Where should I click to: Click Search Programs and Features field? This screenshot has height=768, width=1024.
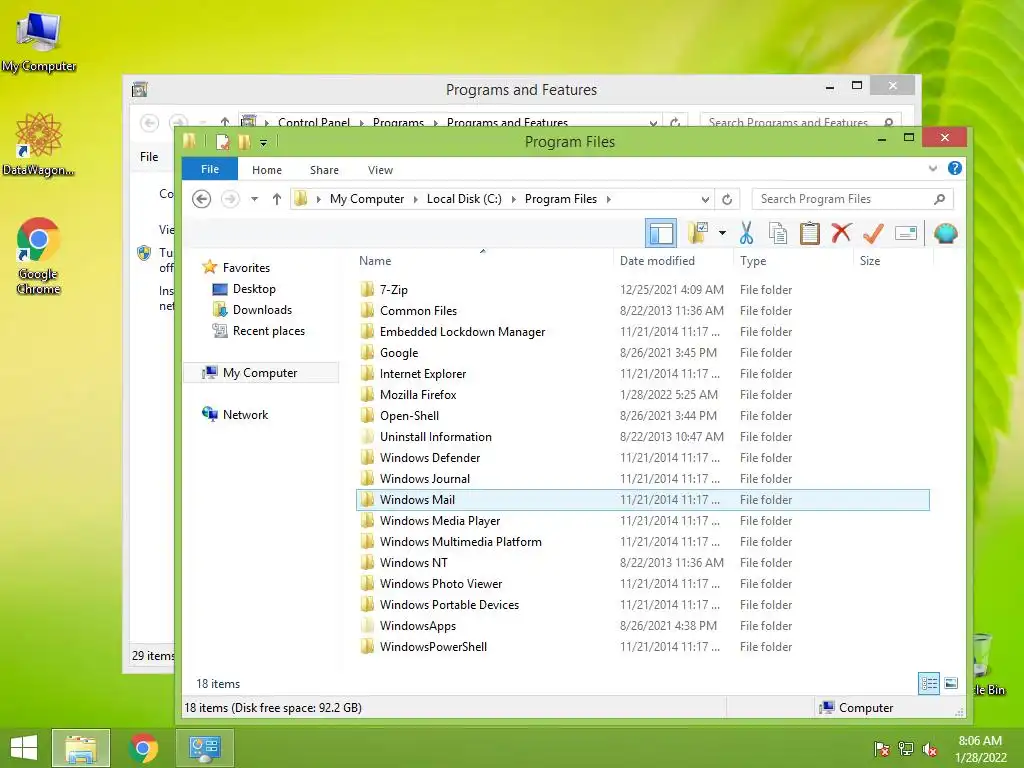tap(801, 121)
